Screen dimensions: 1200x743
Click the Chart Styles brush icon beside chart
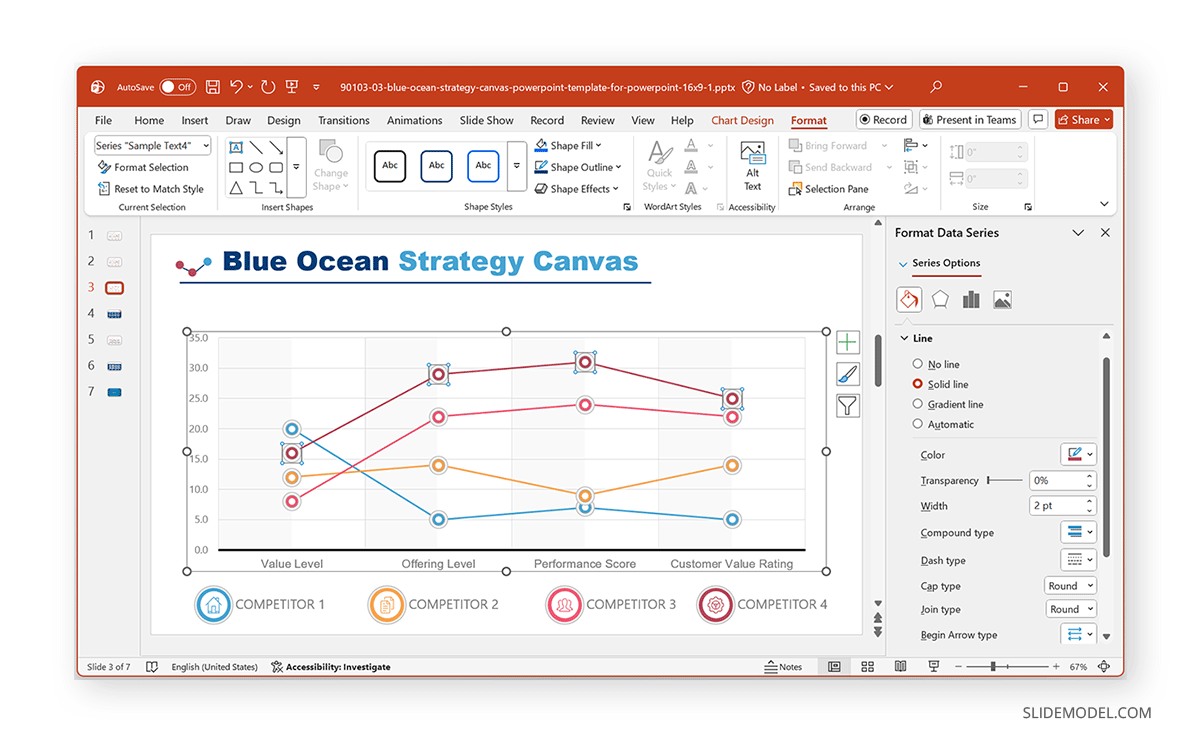pos(847,373)
